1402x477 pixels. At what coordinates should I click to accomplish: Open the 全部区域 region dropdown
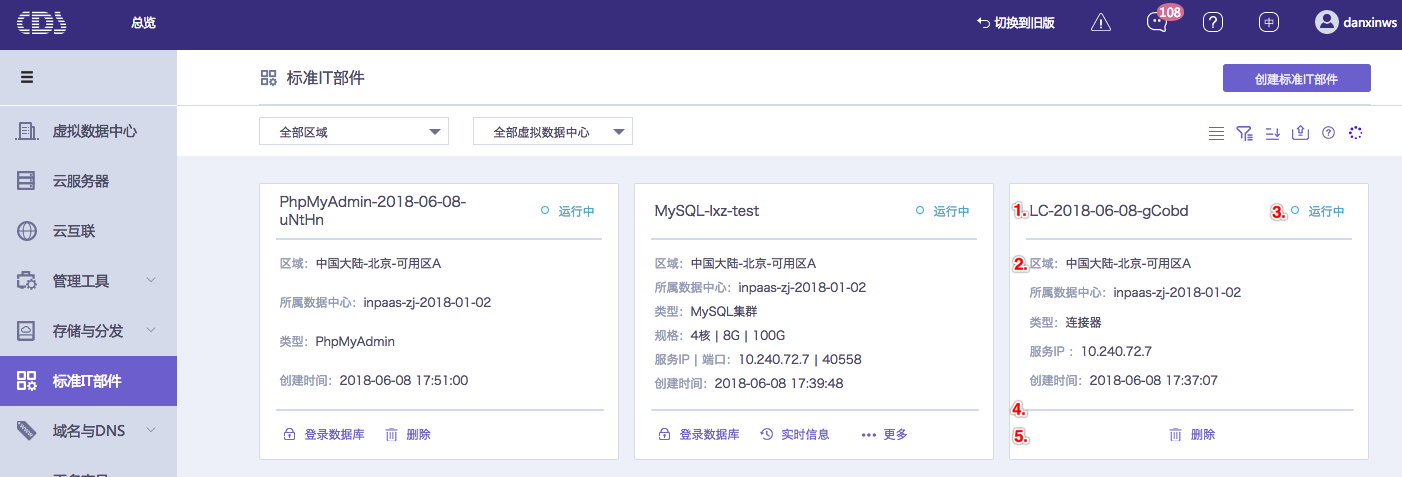click(x=354, y=131)
